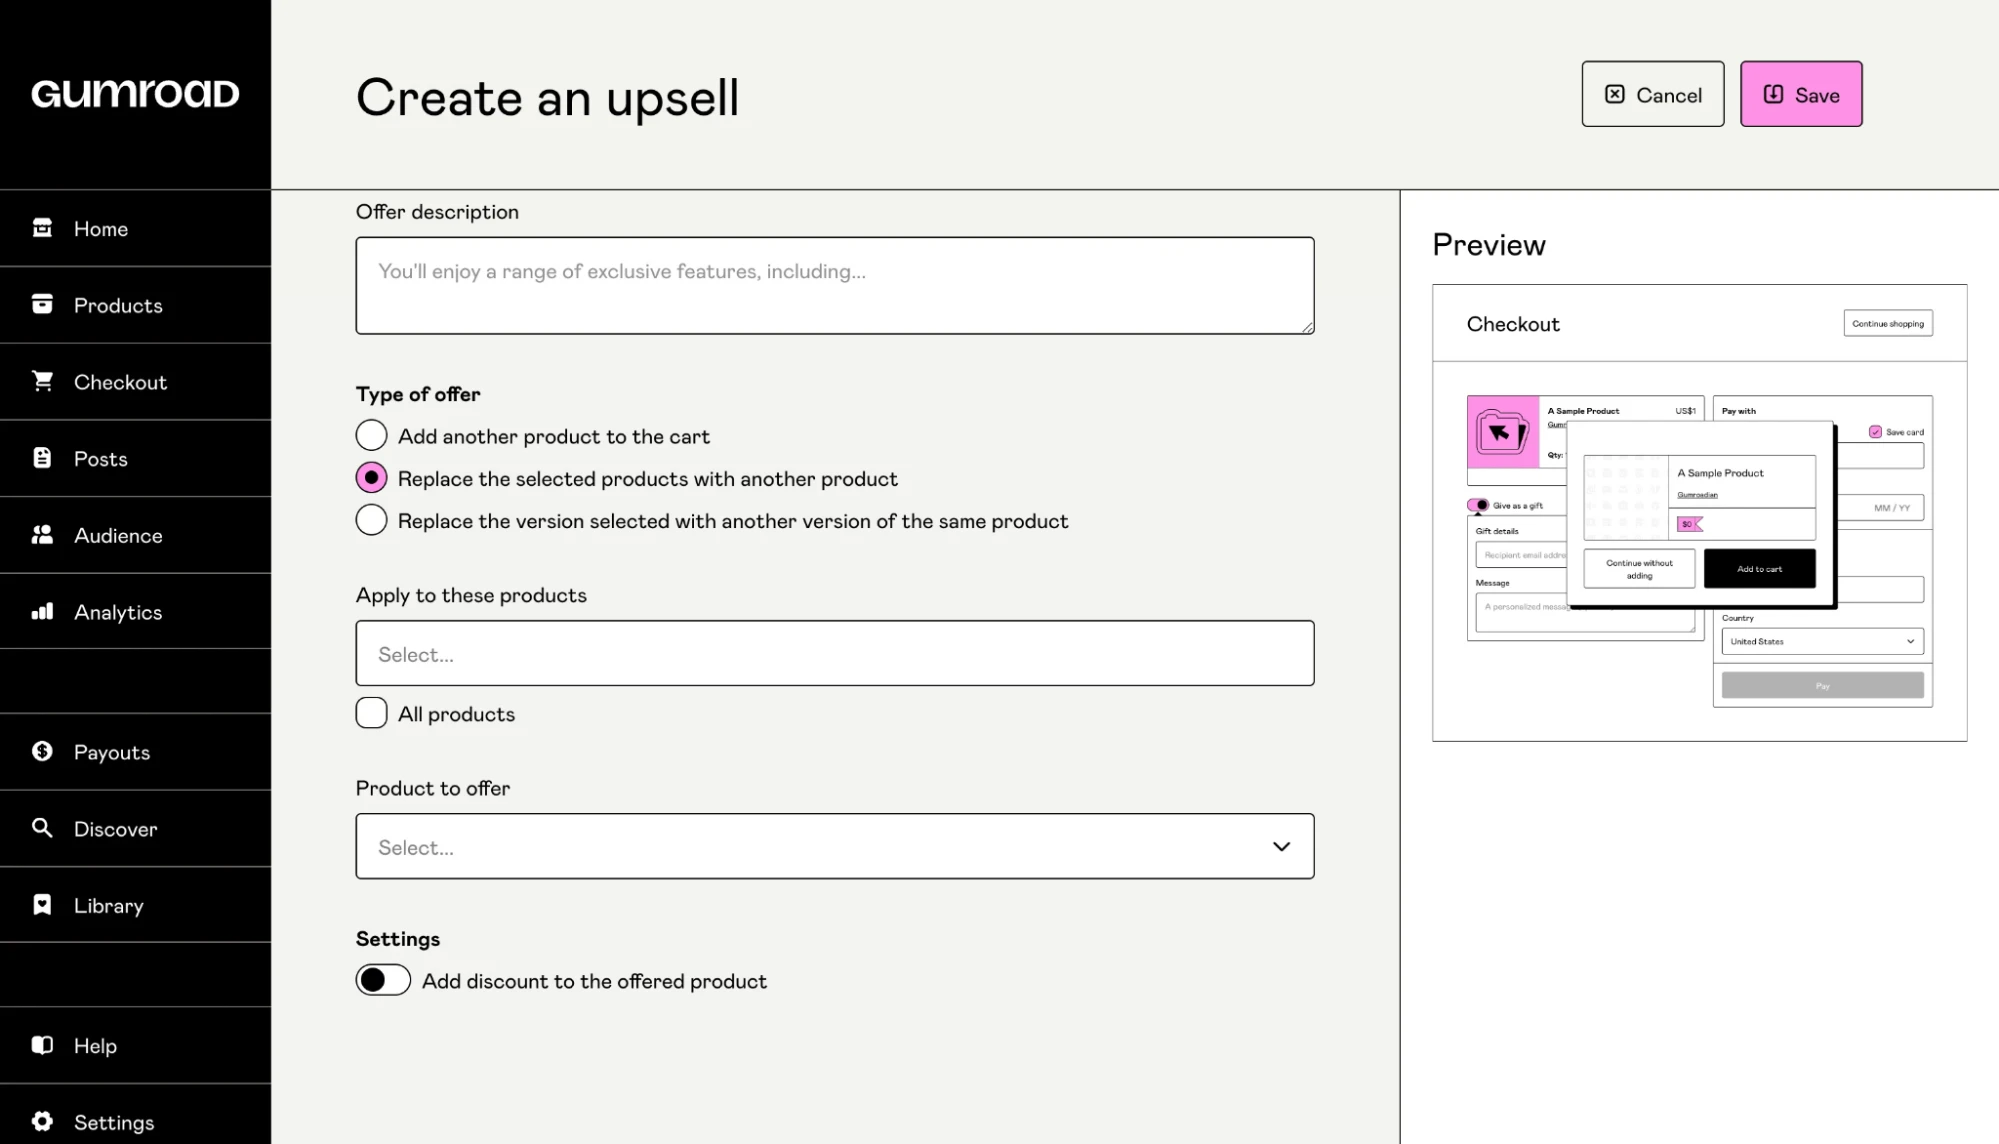Open Settings from the sidebar
The height and width of the screenshot is (1144, 1999).
[x=42, y=1122]
